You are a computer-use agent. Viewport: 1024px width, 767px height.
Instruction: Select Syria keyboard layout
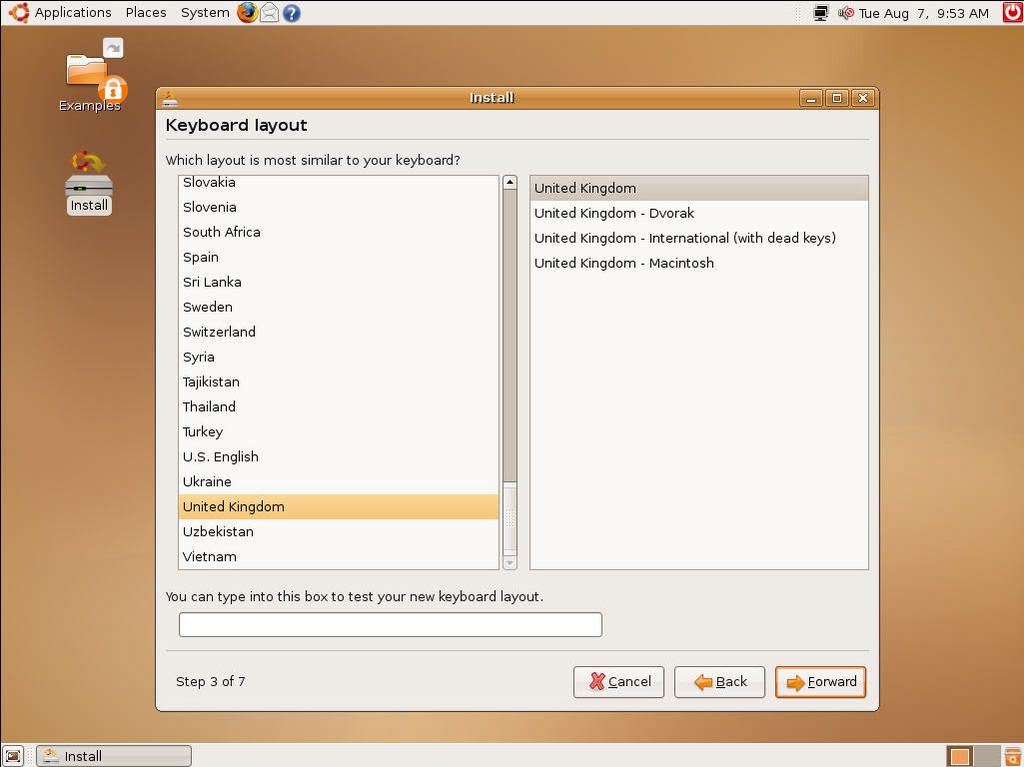[338, 357]
